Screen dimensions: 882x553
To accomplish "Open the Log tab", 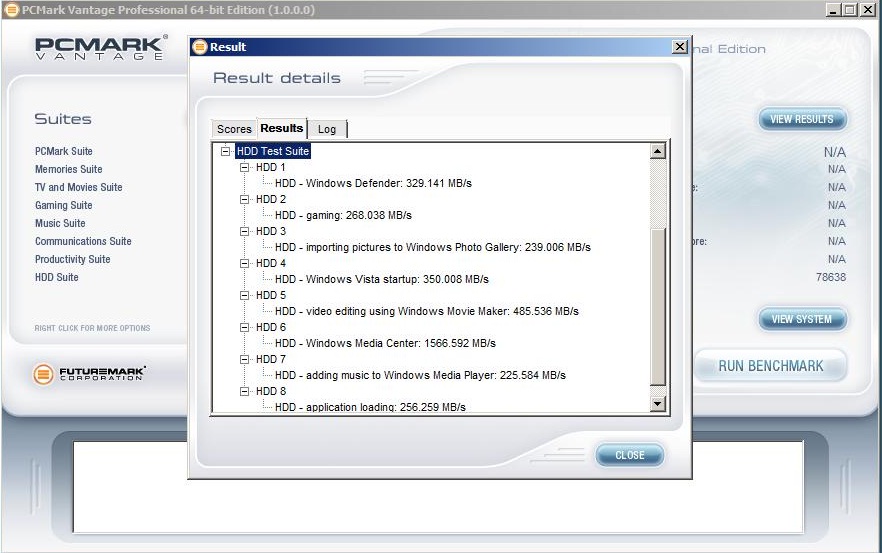I will [x=327, y=129].
